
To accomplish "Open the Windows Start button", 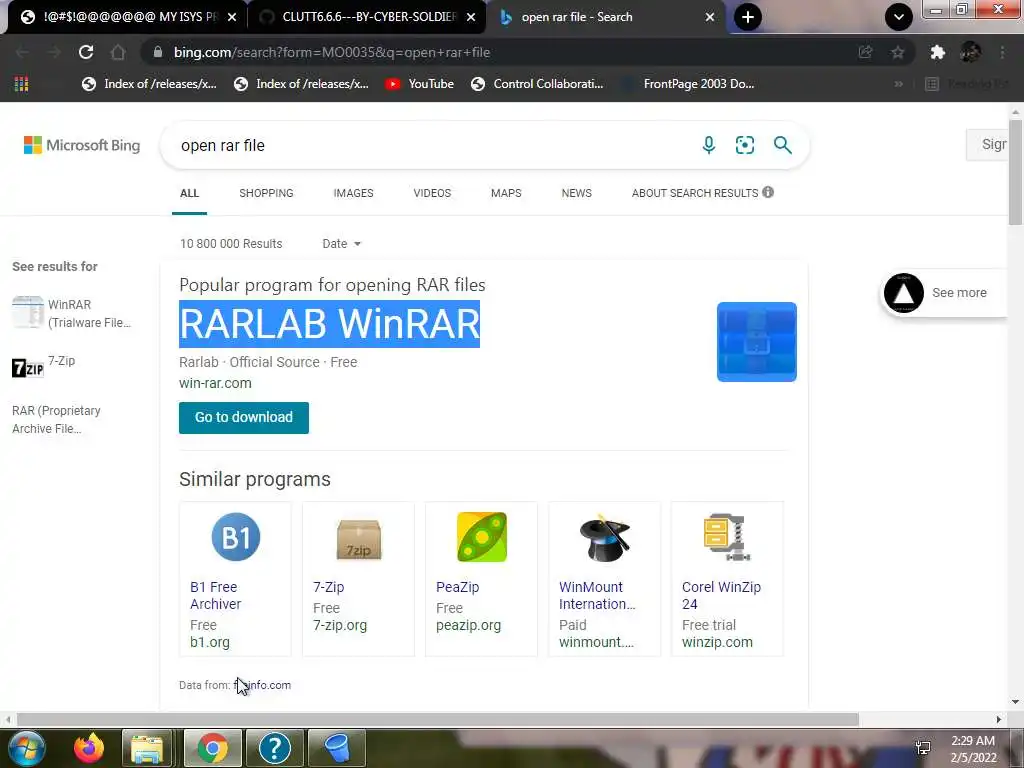I will pos(27,748).
